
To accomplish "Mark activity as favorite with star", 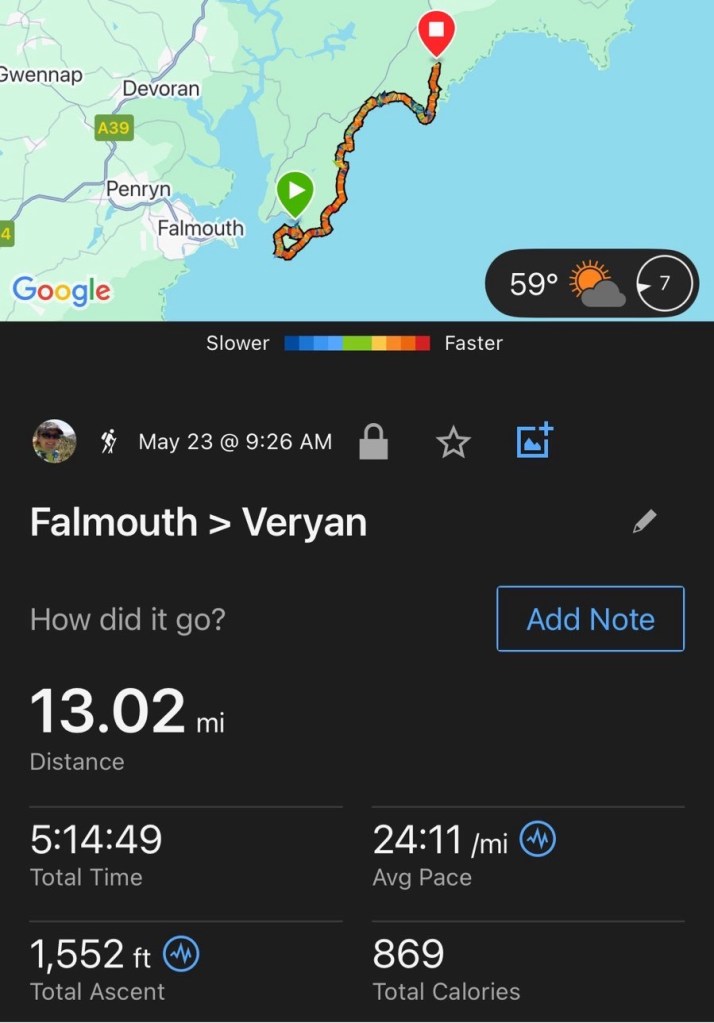I will pos(453,442).
